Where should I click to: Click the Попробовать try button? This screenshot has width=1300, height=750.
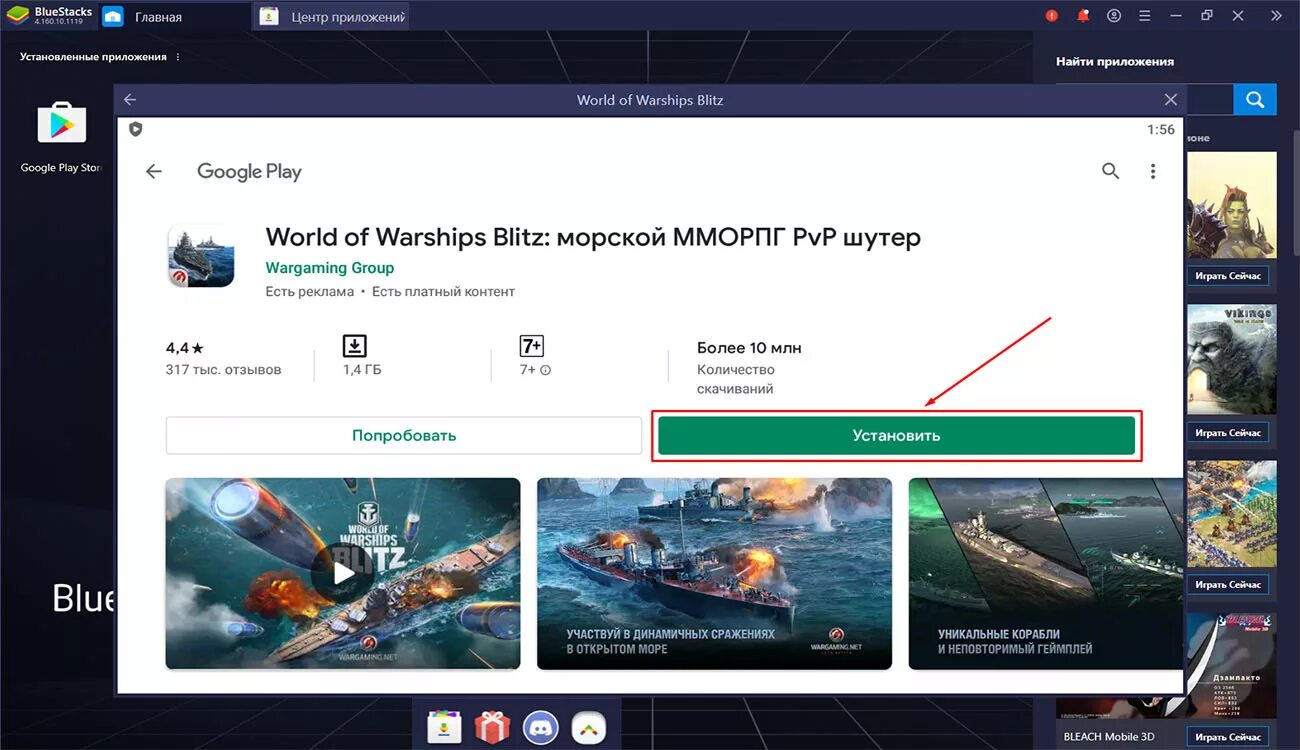pyautogui.click(x=404, y=436)
